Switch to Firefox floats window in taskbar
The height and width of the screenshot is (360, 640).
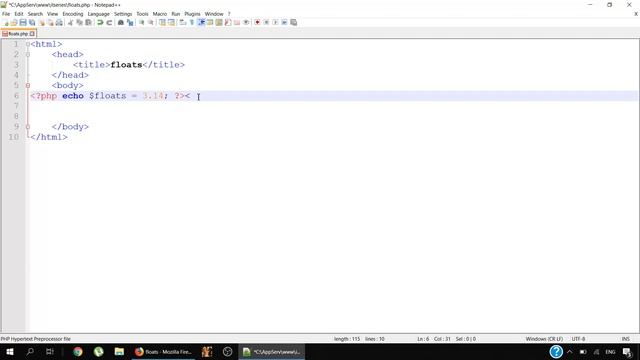coord(164,352)
